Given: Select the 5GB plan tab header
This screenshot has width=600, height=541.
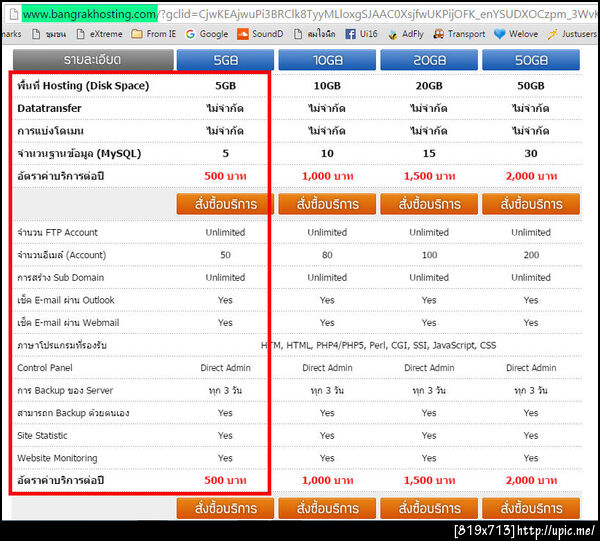Looking at the screenshot, I should point(225,60).
